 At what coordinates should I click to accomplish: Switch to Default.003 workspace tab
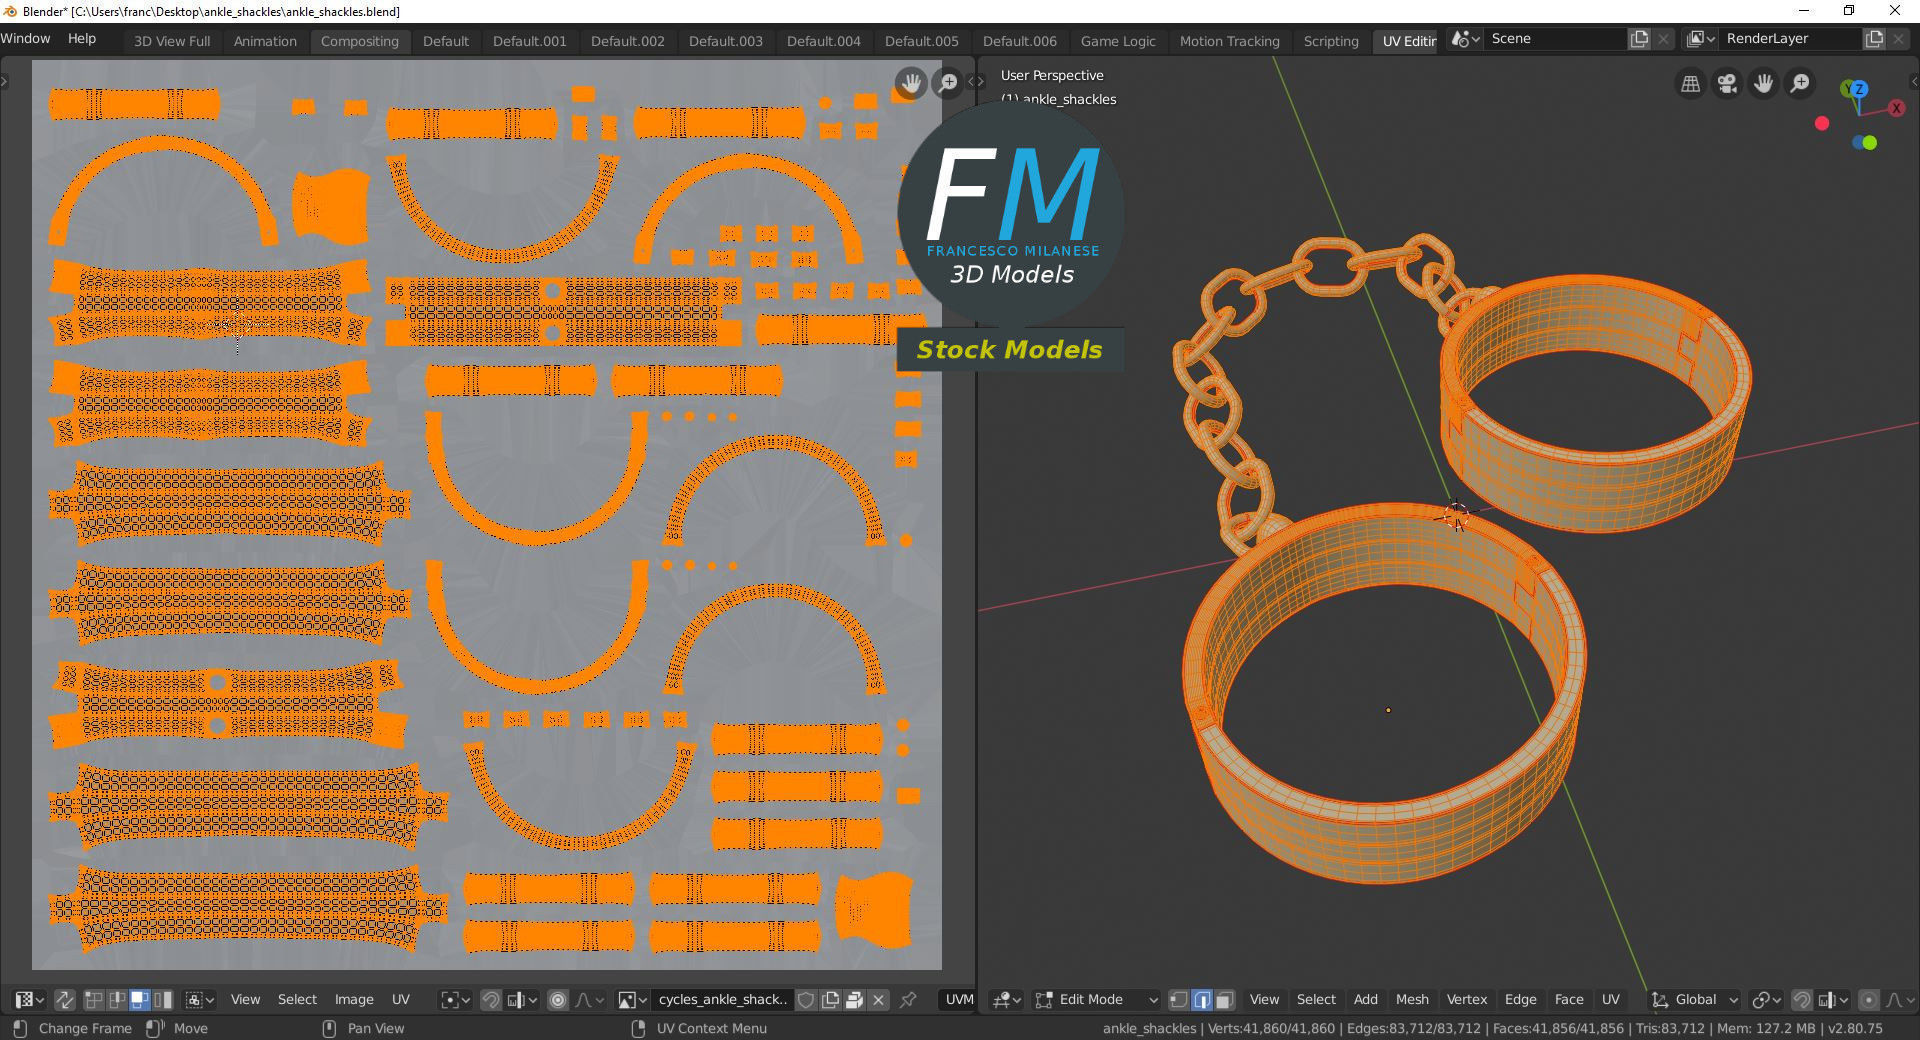[725, 41]
